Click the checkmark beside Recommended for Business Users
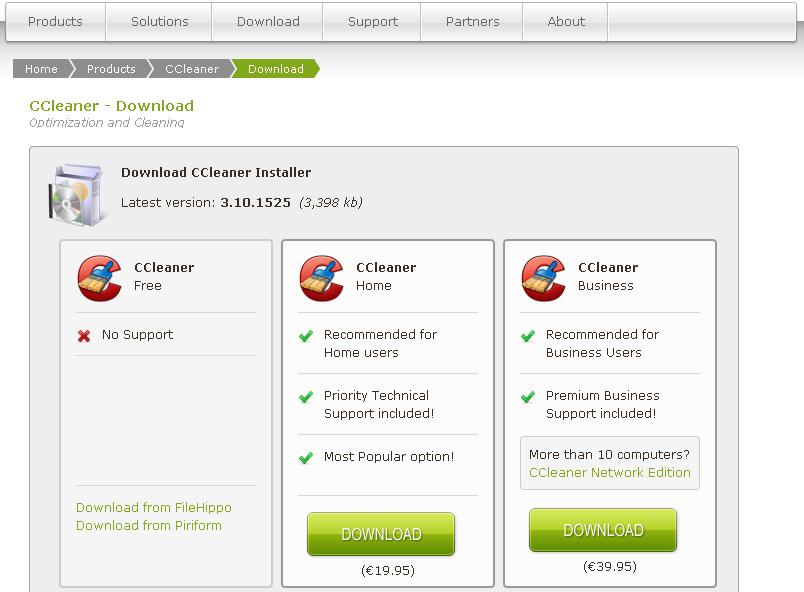Screen dimensions: 804x592 [528, 336]
